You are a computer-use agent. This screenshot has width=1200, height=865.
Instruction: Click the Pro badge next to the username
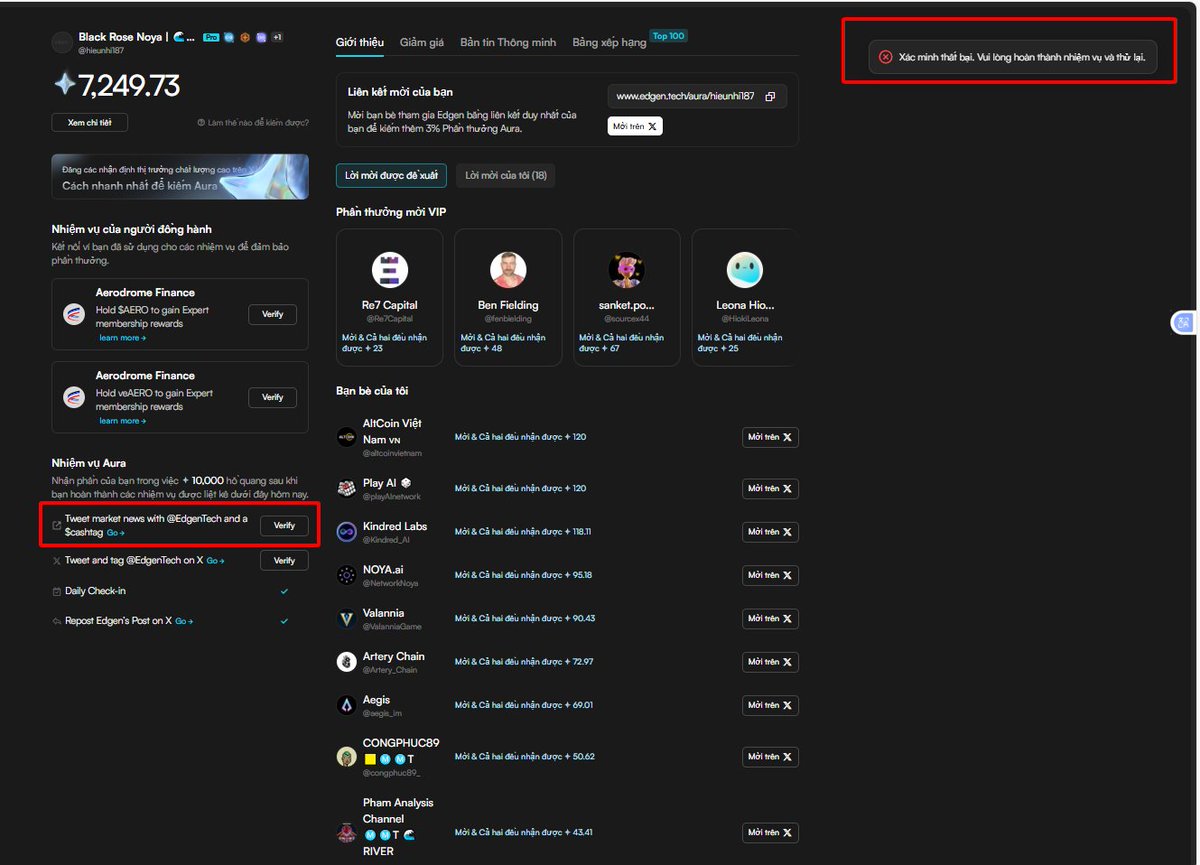coord(211,37)
